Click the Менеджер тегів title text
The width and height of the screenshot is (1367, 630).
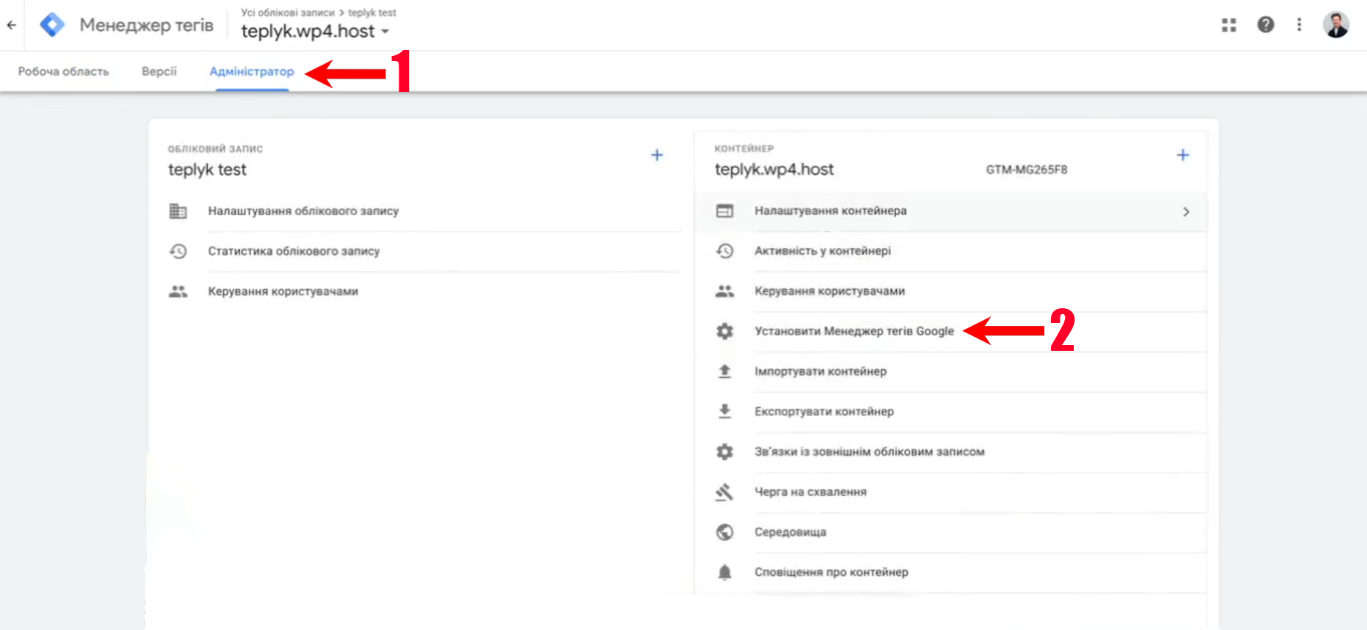pyautogui.click(x=146, y=25)
